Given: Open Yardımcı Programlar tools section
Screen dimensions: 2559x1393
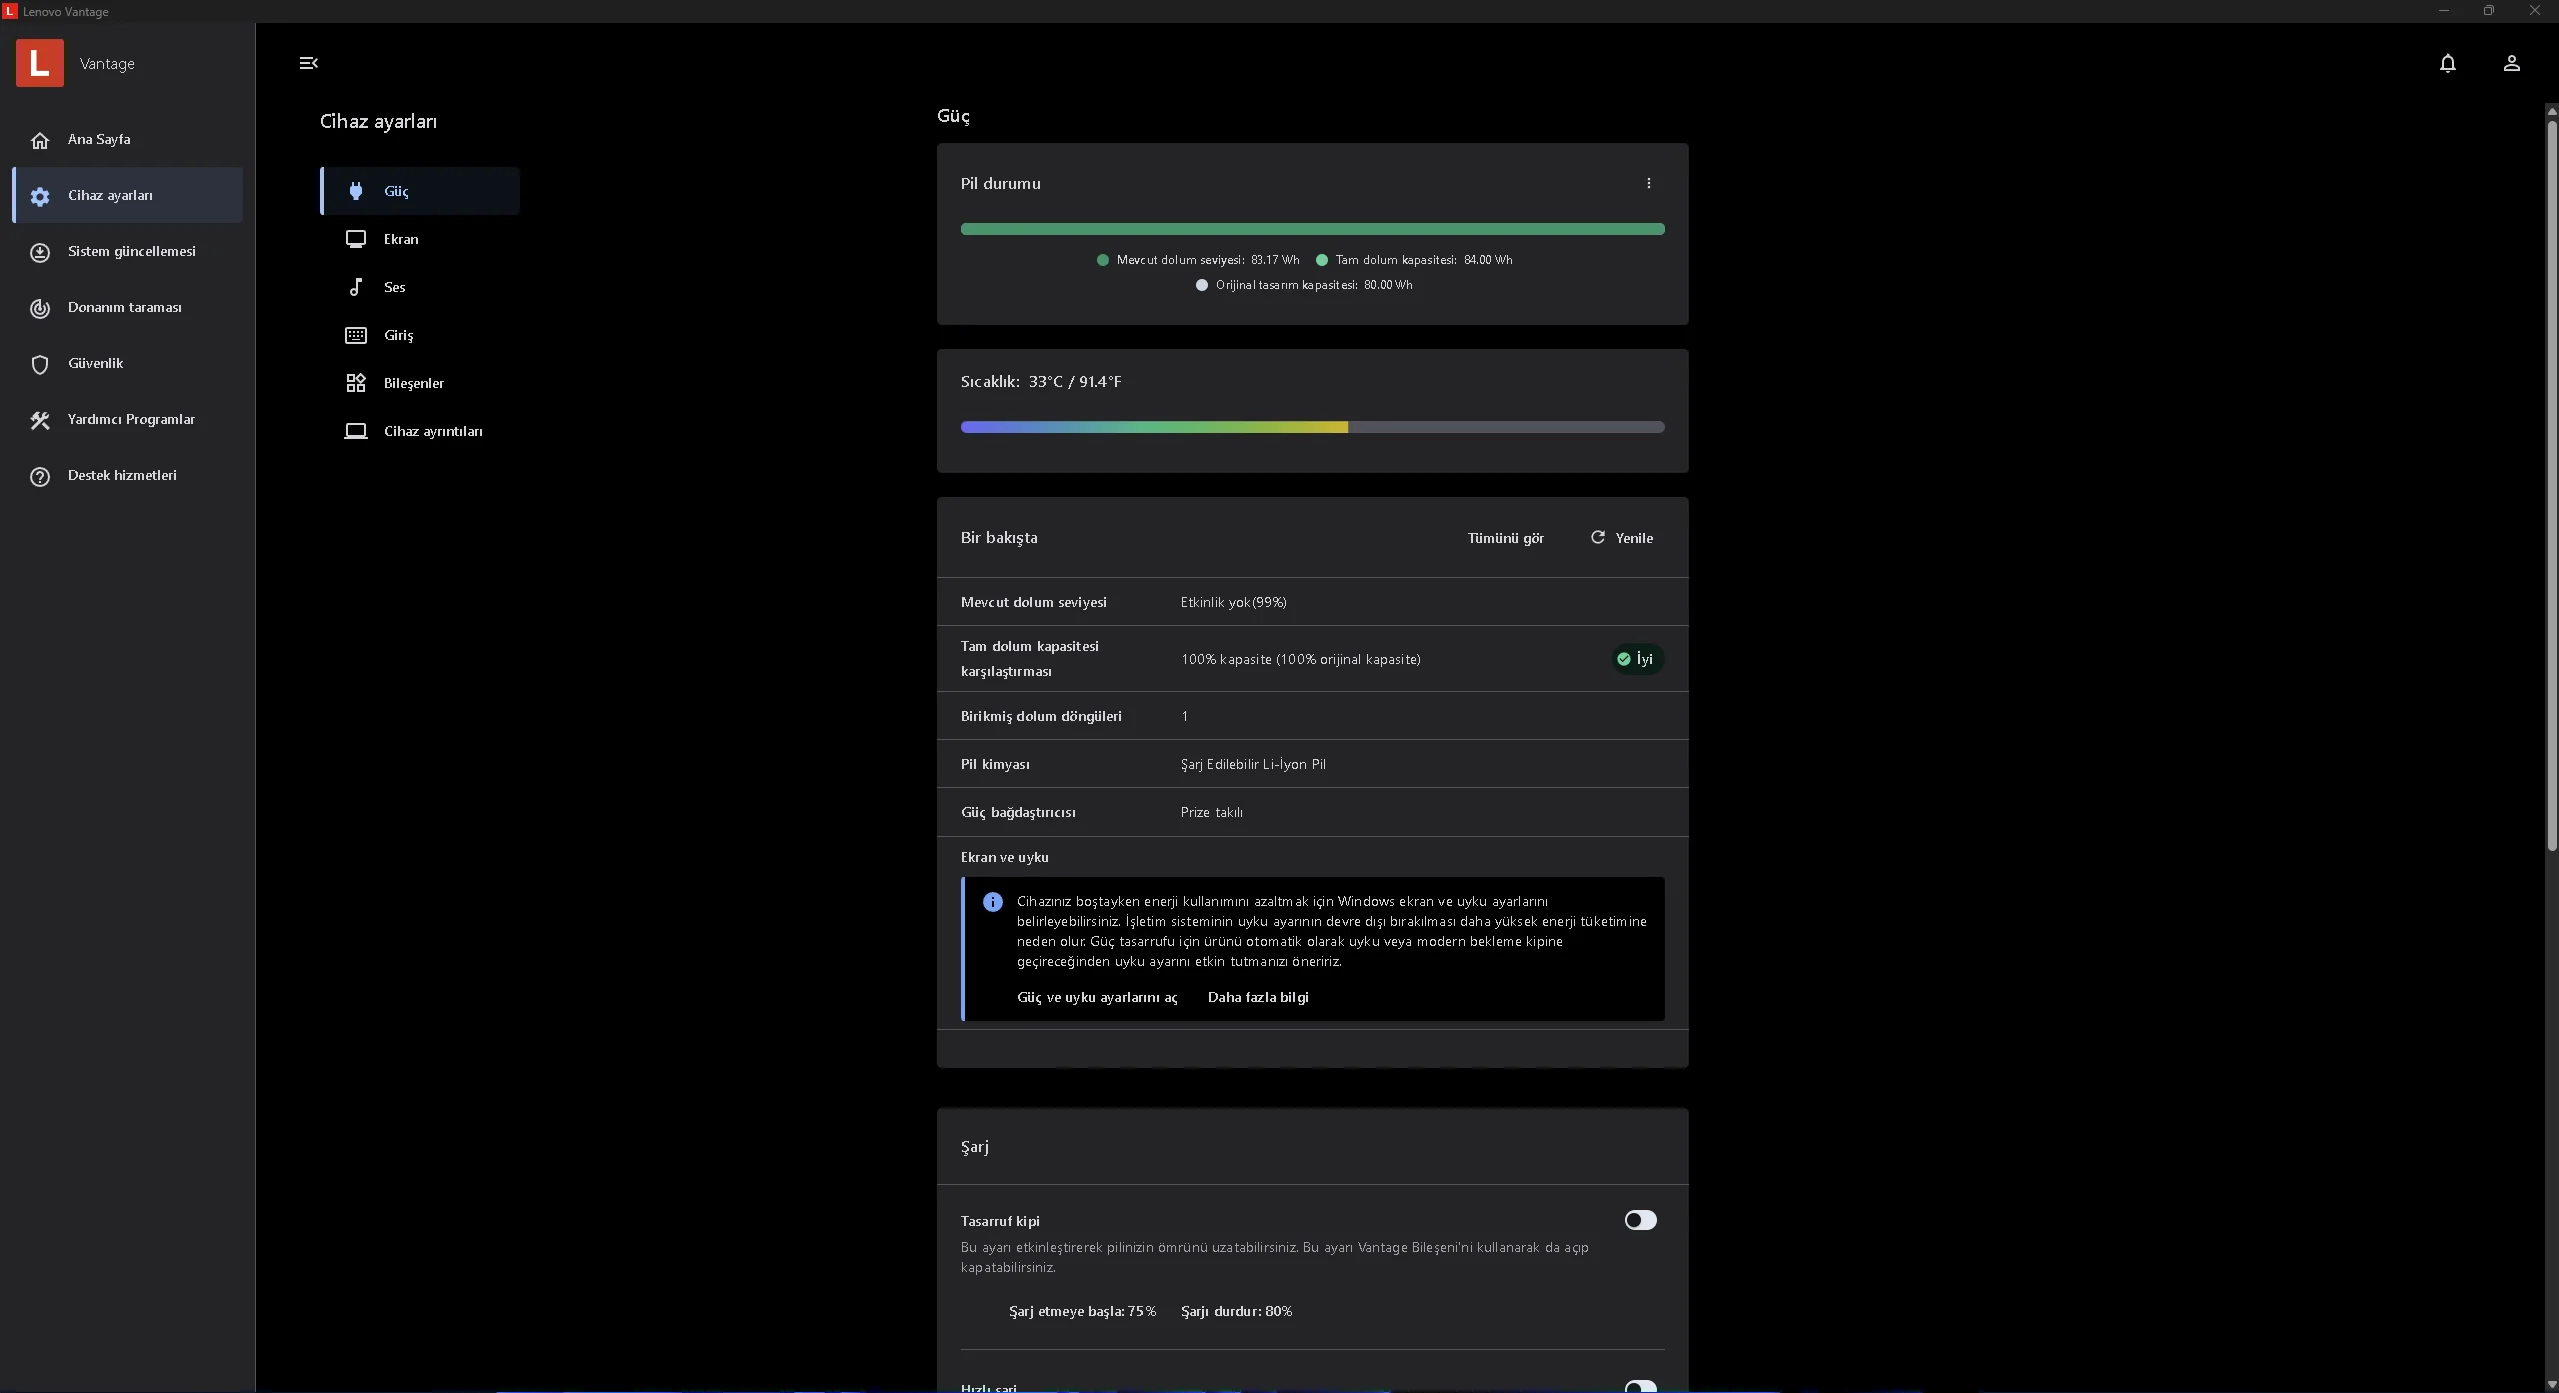Looking at the screenshot, I should pos(131,420).
